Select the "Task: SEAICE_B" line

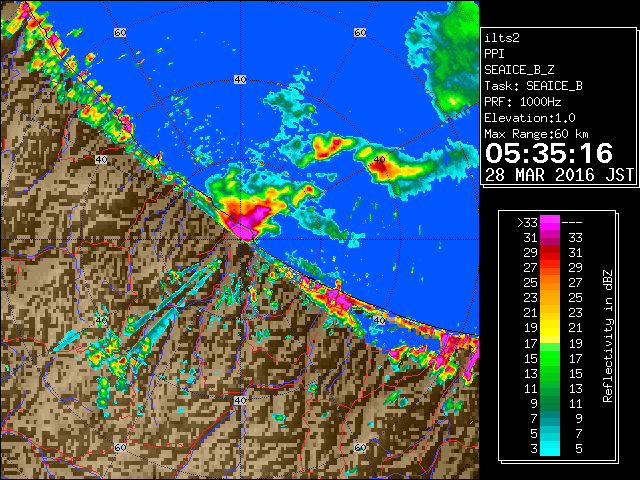[533, 86]
